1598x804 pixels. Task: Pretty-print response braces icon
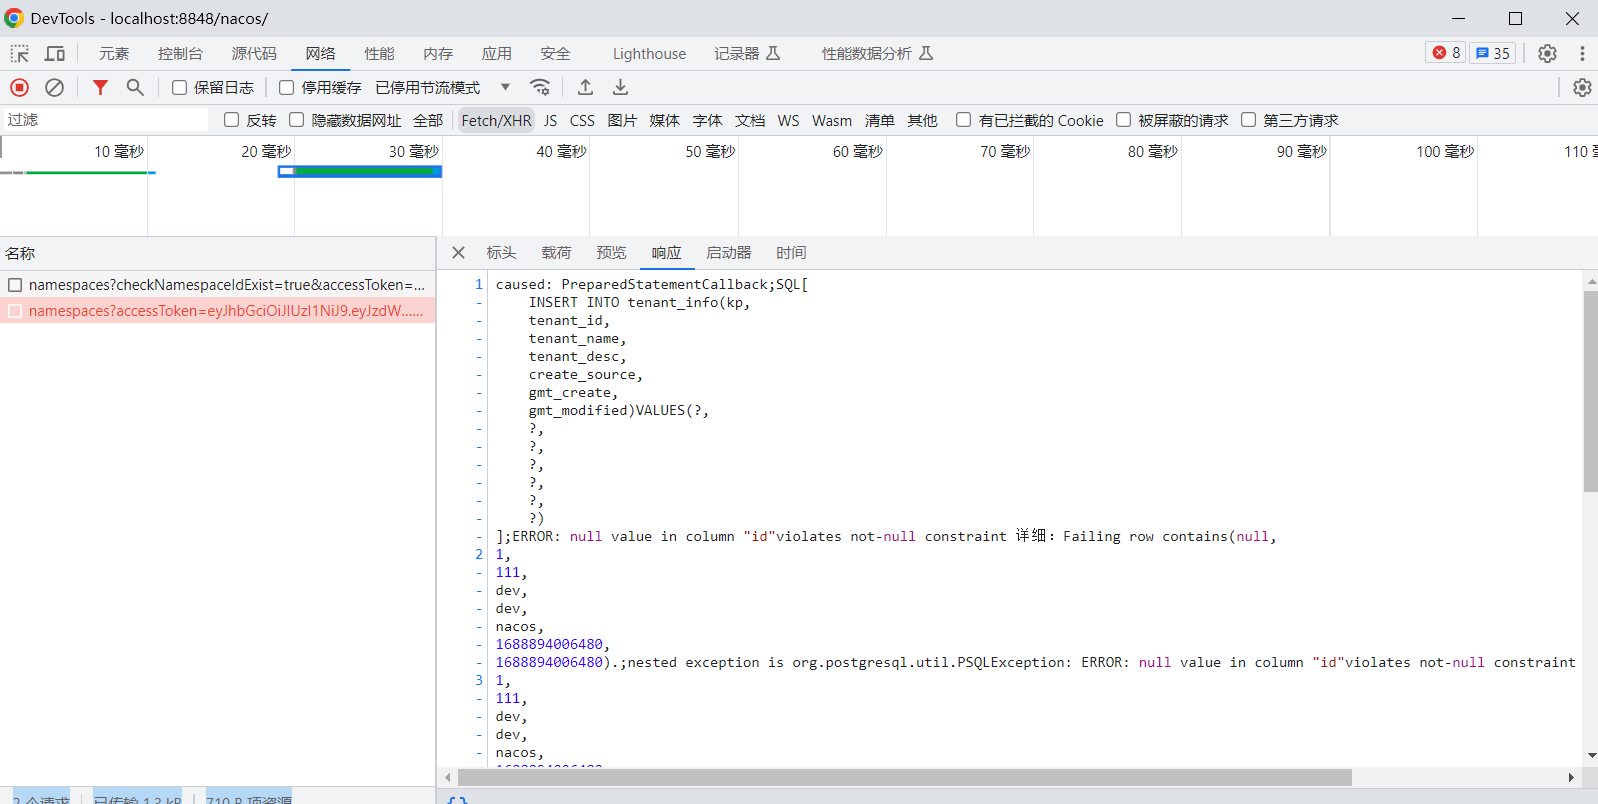click(x=457, y=801)
